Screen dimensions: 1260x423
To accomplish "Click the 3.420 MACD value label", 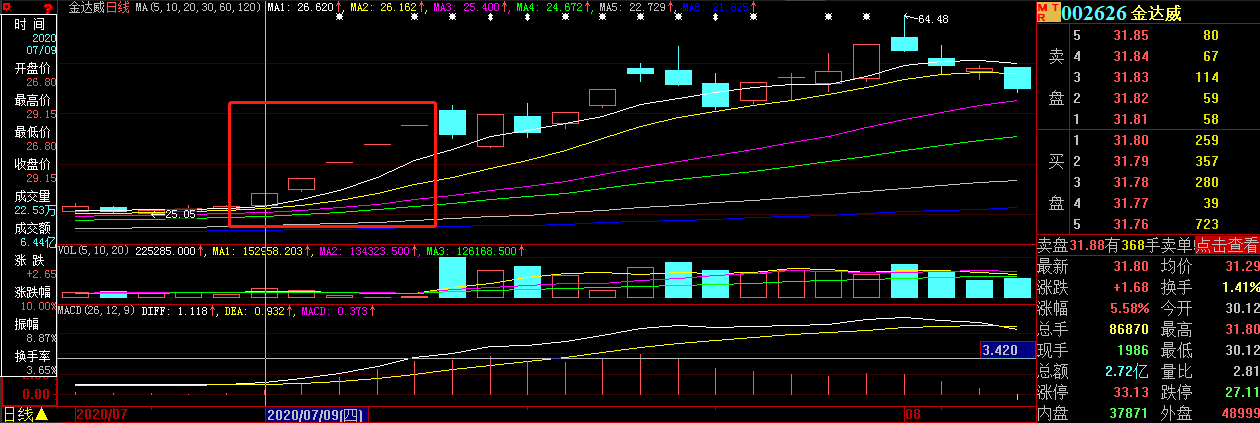I will (1002, 350).
